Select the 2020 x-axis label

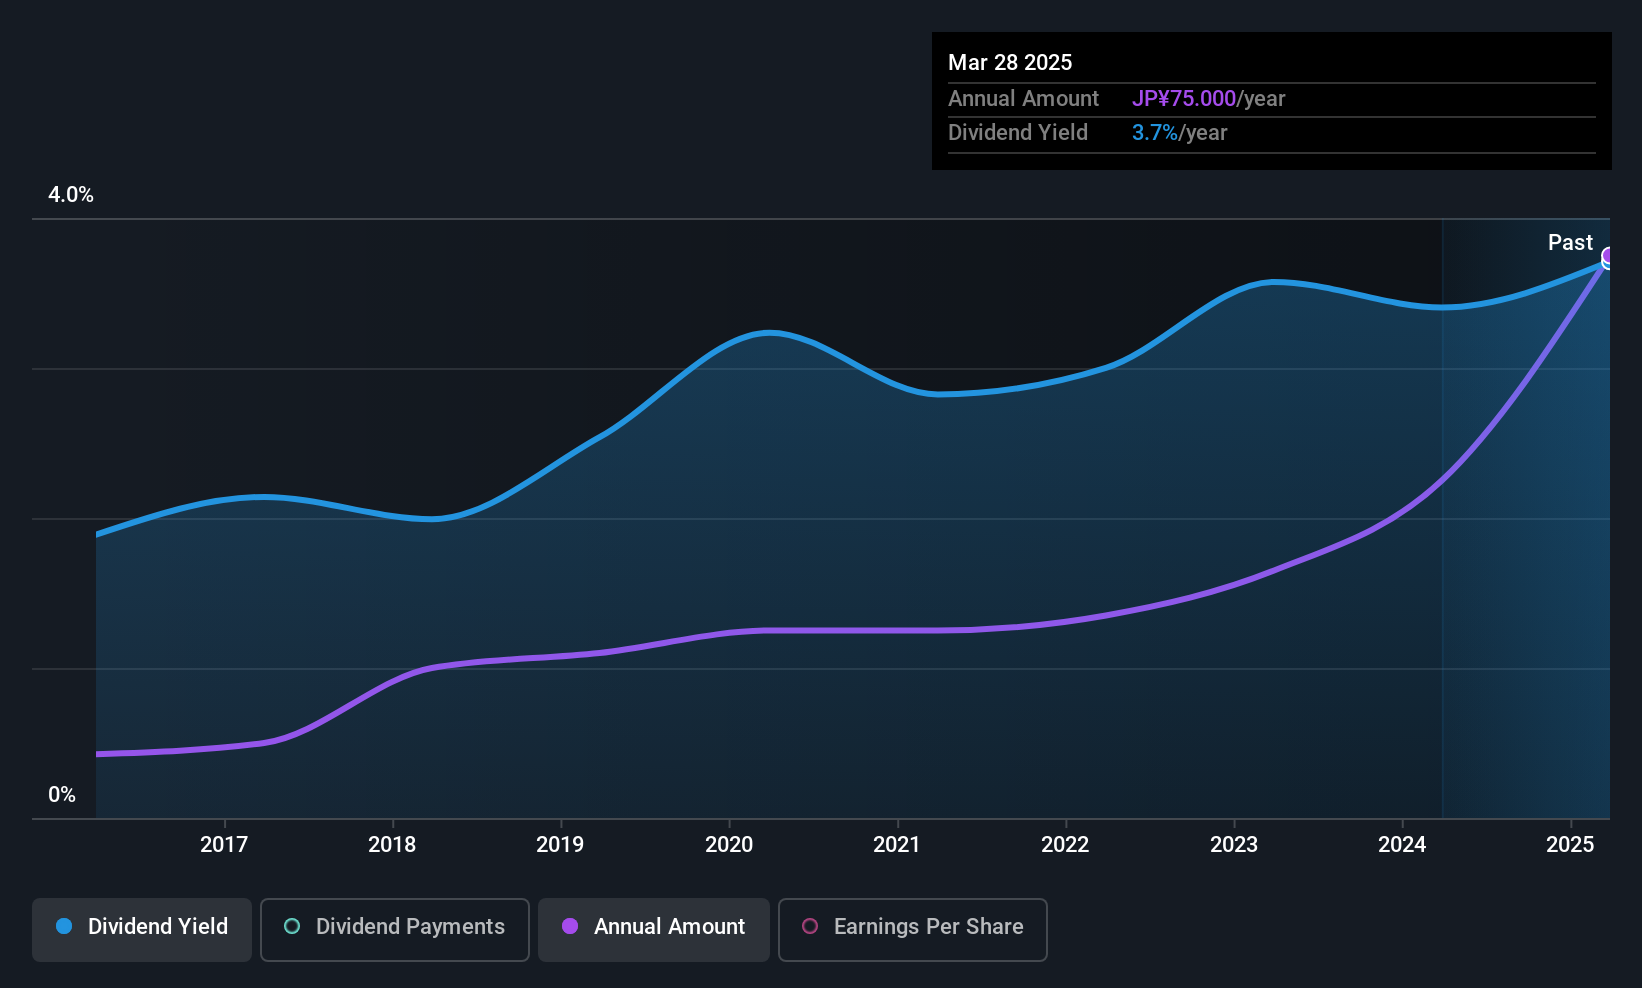point(729,844)
